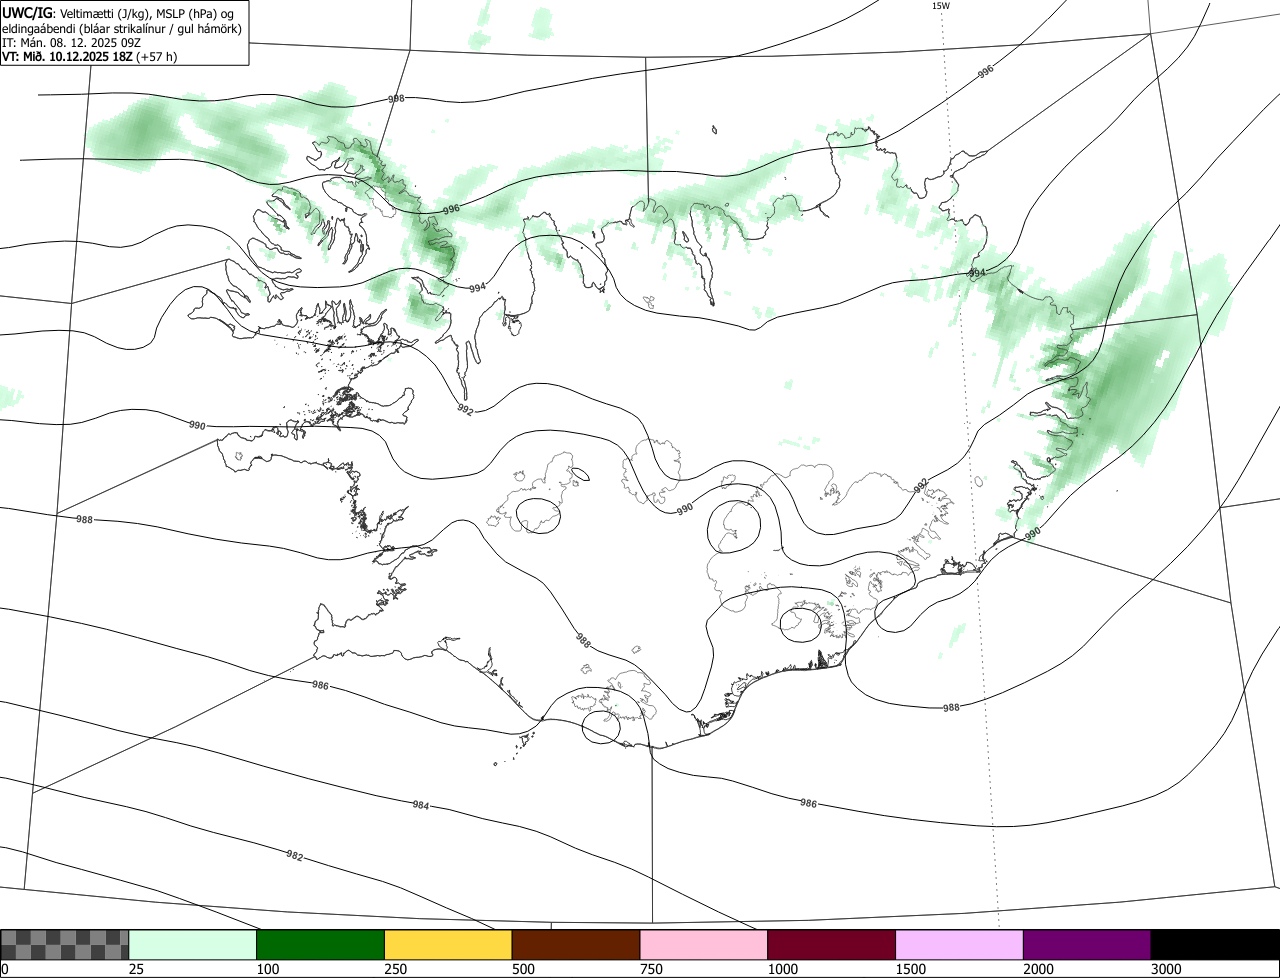Screen dimensions: 1280x978
Task: Click legend value '250'
Action: tap(396, 969)
